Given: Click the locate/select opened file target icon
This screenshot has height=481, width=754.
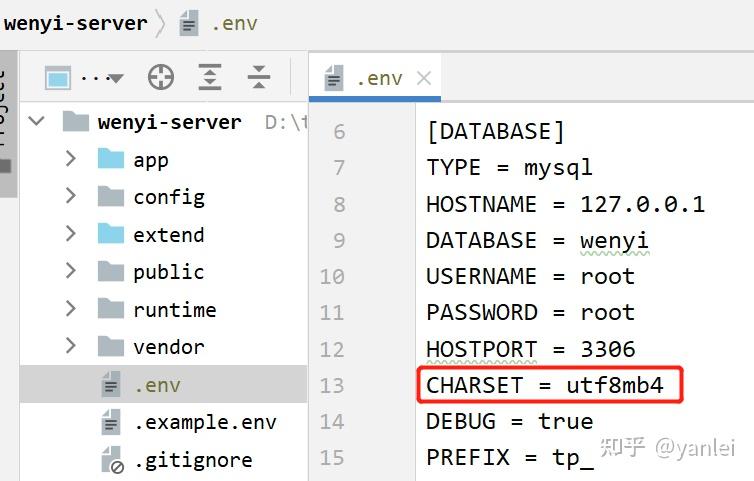Looking at the screenshot, I should pyautogui.click(x=160, y=77).
